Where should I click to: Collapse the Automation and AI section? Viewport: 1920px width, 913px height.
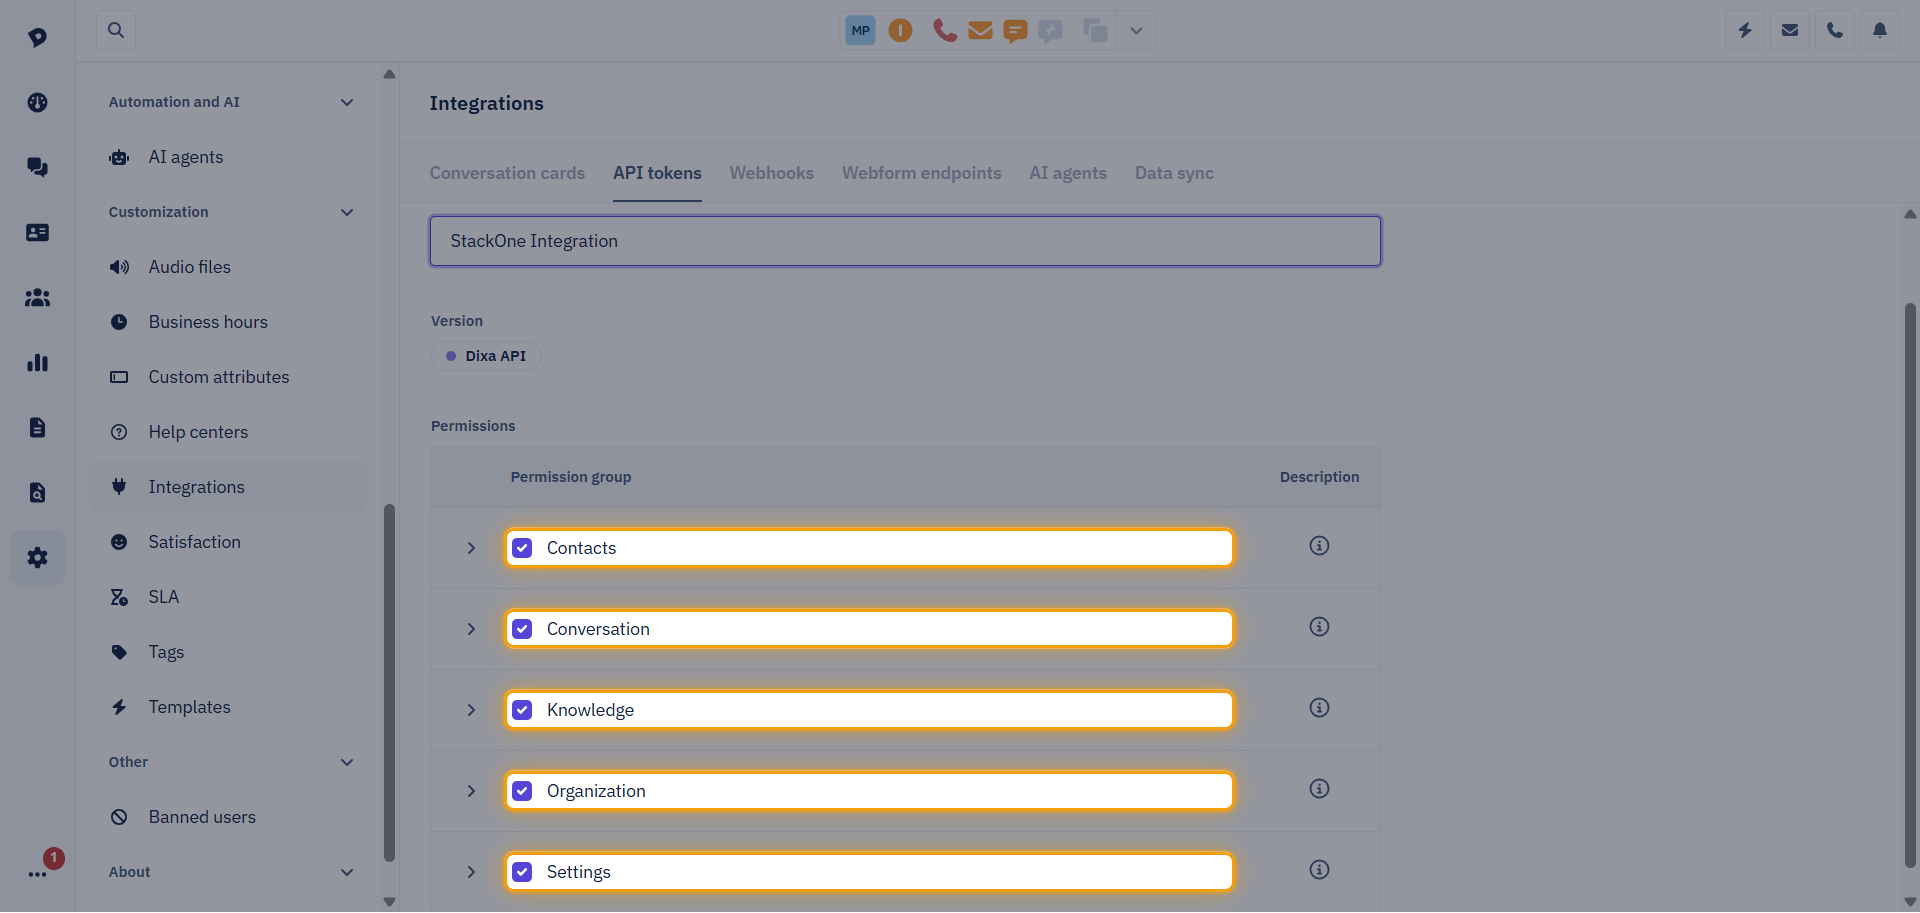347,102
